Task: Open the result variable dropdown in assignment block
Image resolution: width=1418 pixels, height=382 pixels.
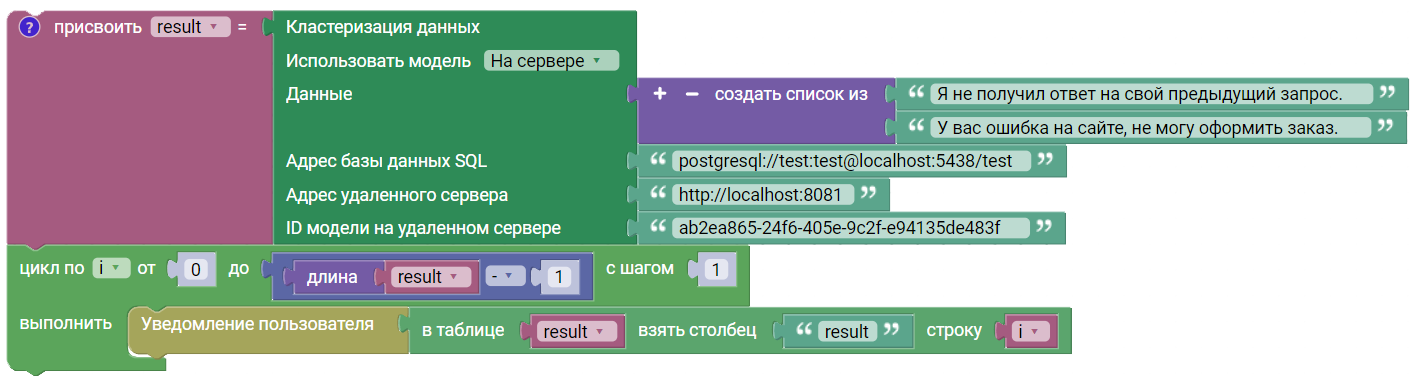Action: [x=190, y=28]
